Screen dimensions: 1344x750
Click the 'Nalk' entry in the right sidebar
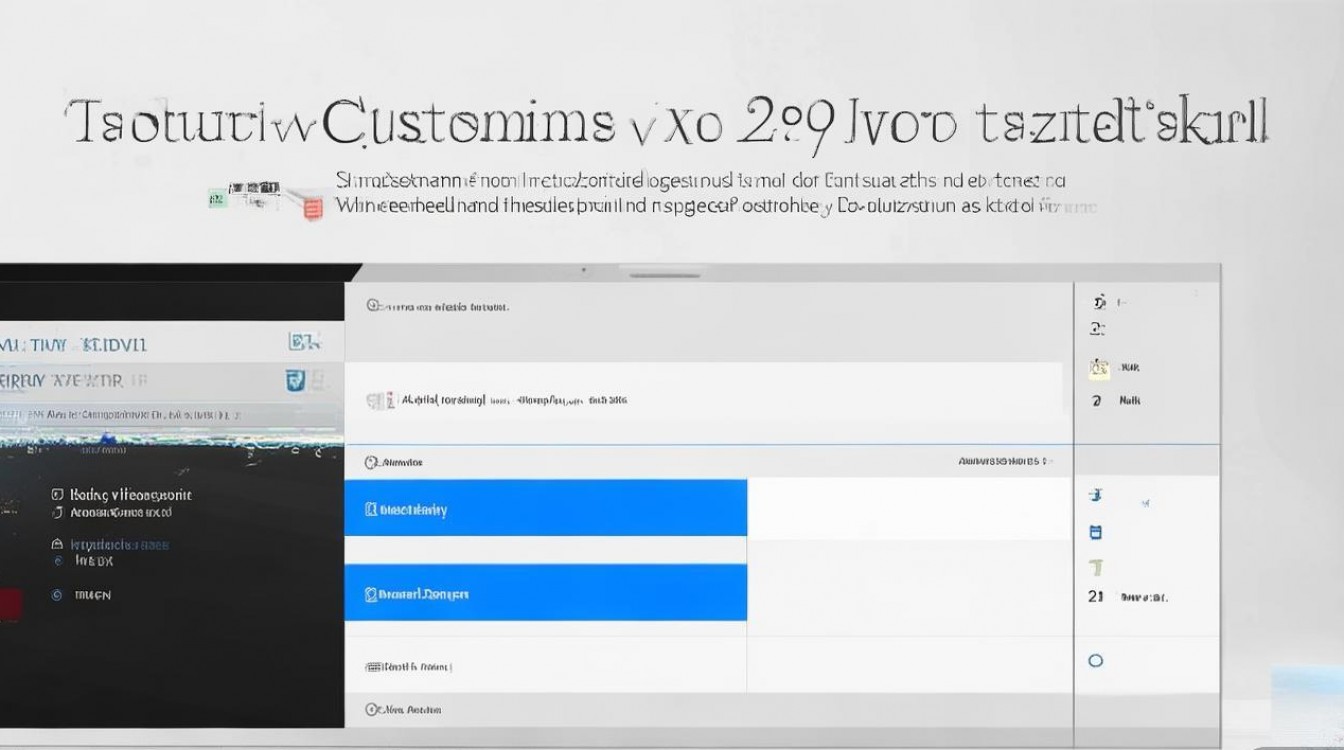[1129, 400]
